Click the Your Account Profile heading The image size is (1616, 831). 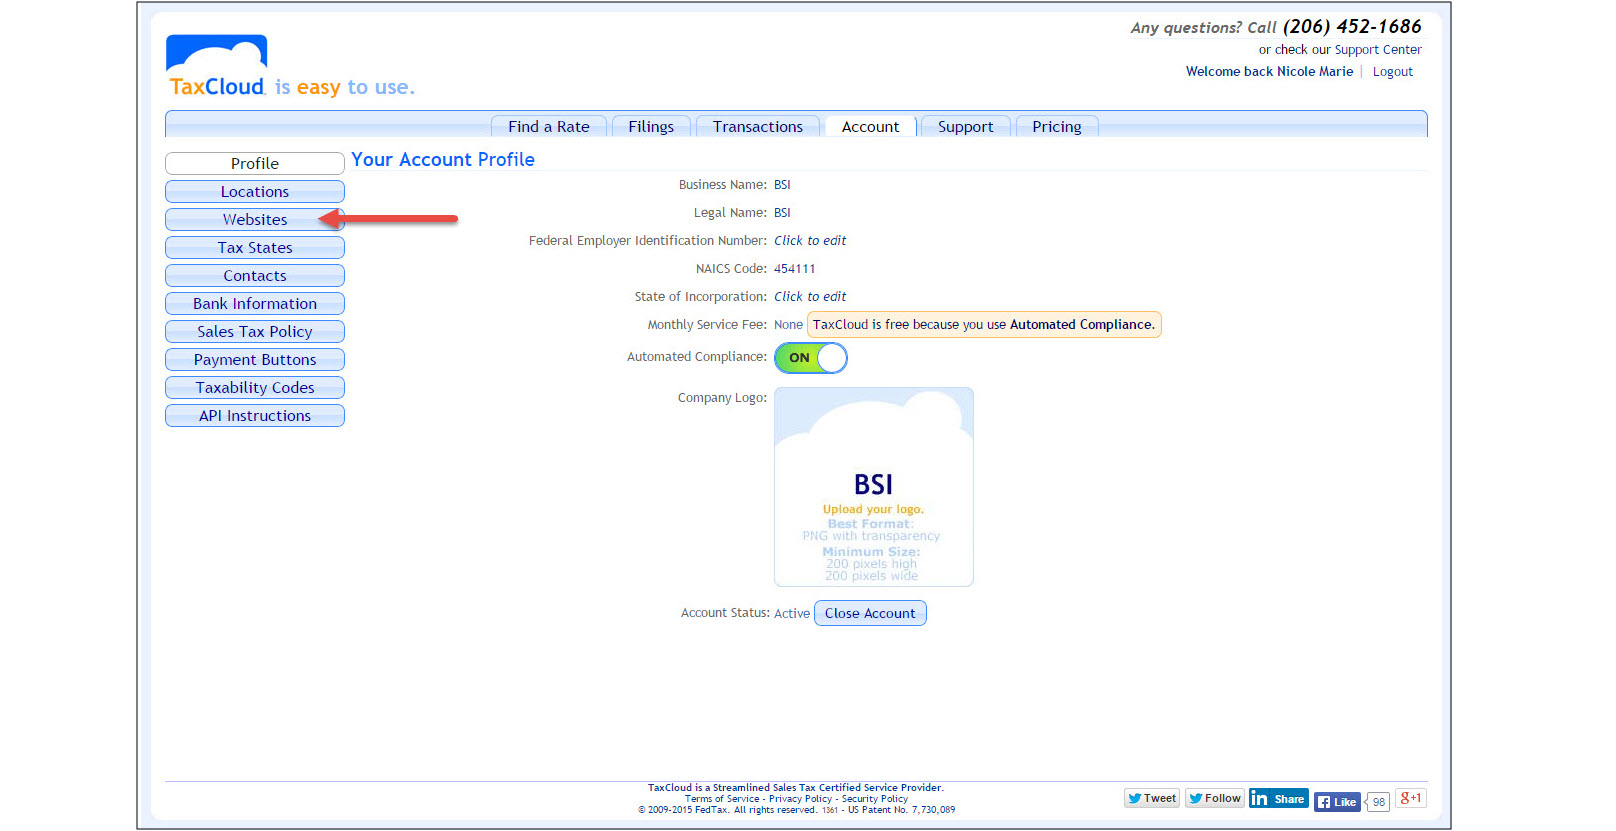[x=443, y=160]
